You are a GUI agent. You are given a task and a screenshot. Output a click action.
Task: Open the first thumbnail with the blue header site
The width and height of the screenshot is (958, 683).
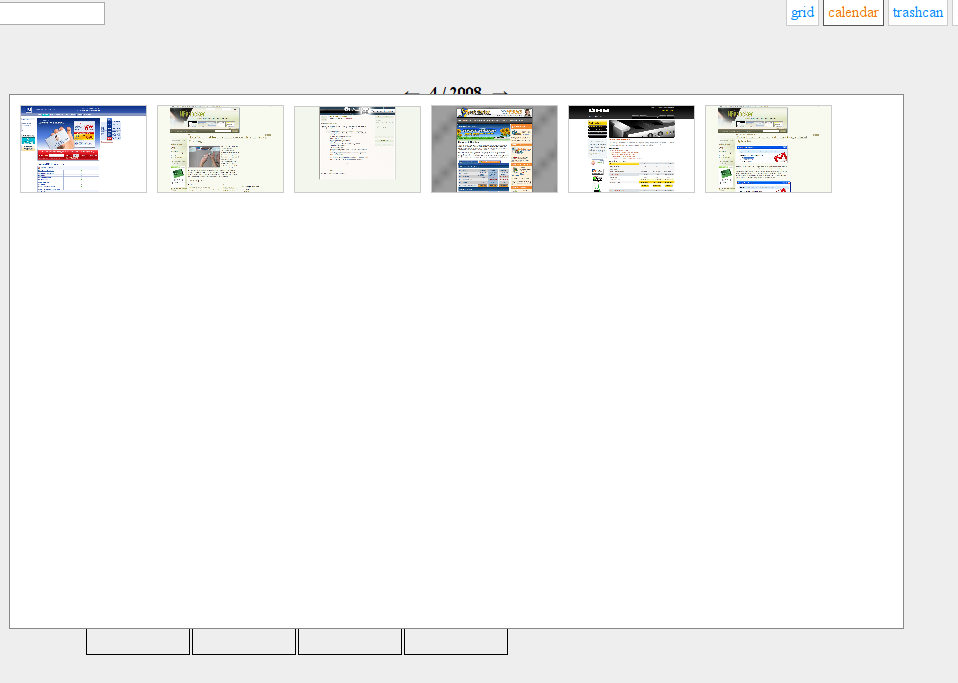[83, 149]
